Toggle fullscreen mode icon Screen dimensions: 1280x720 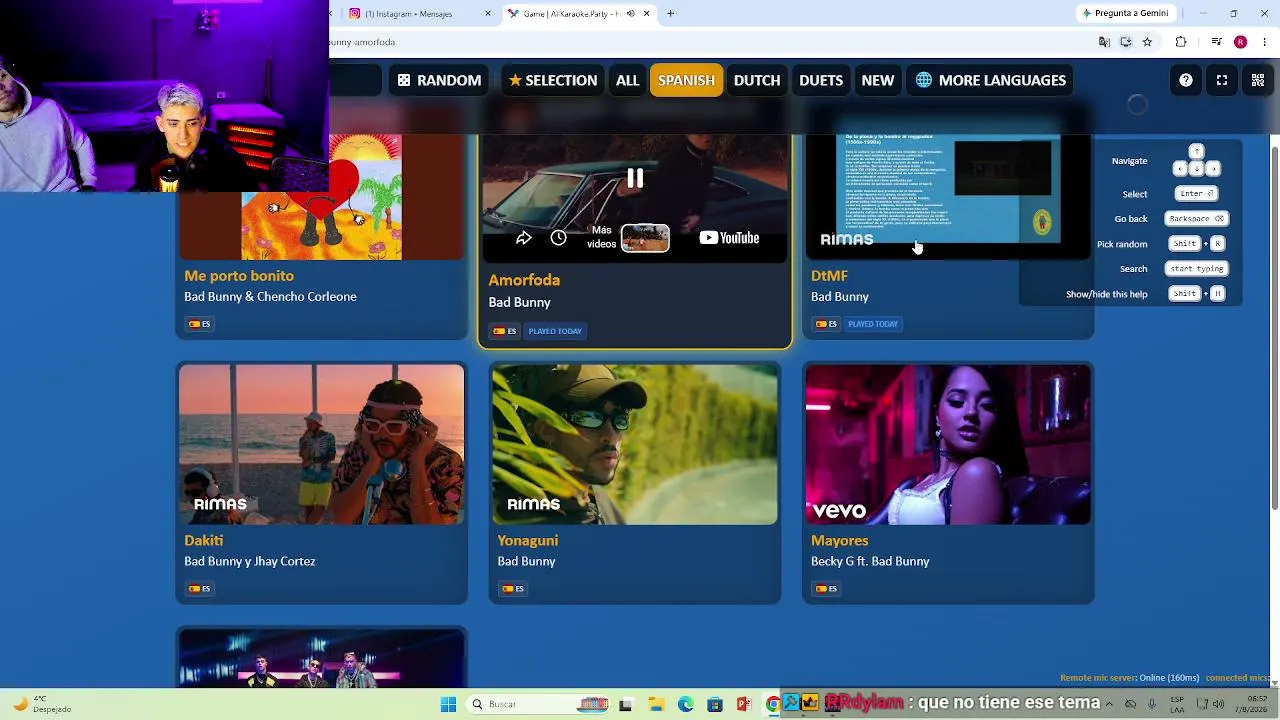tap(1222, 80)
